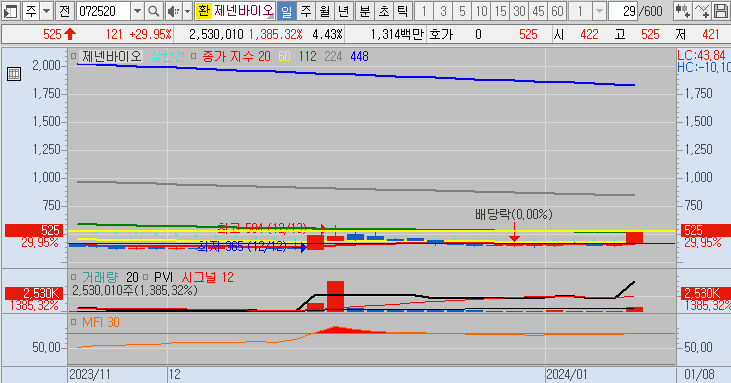Viewport: 731px width, 383px height.
Task: Open the data grid icon beside chart
Action: (x=14, y=74)
